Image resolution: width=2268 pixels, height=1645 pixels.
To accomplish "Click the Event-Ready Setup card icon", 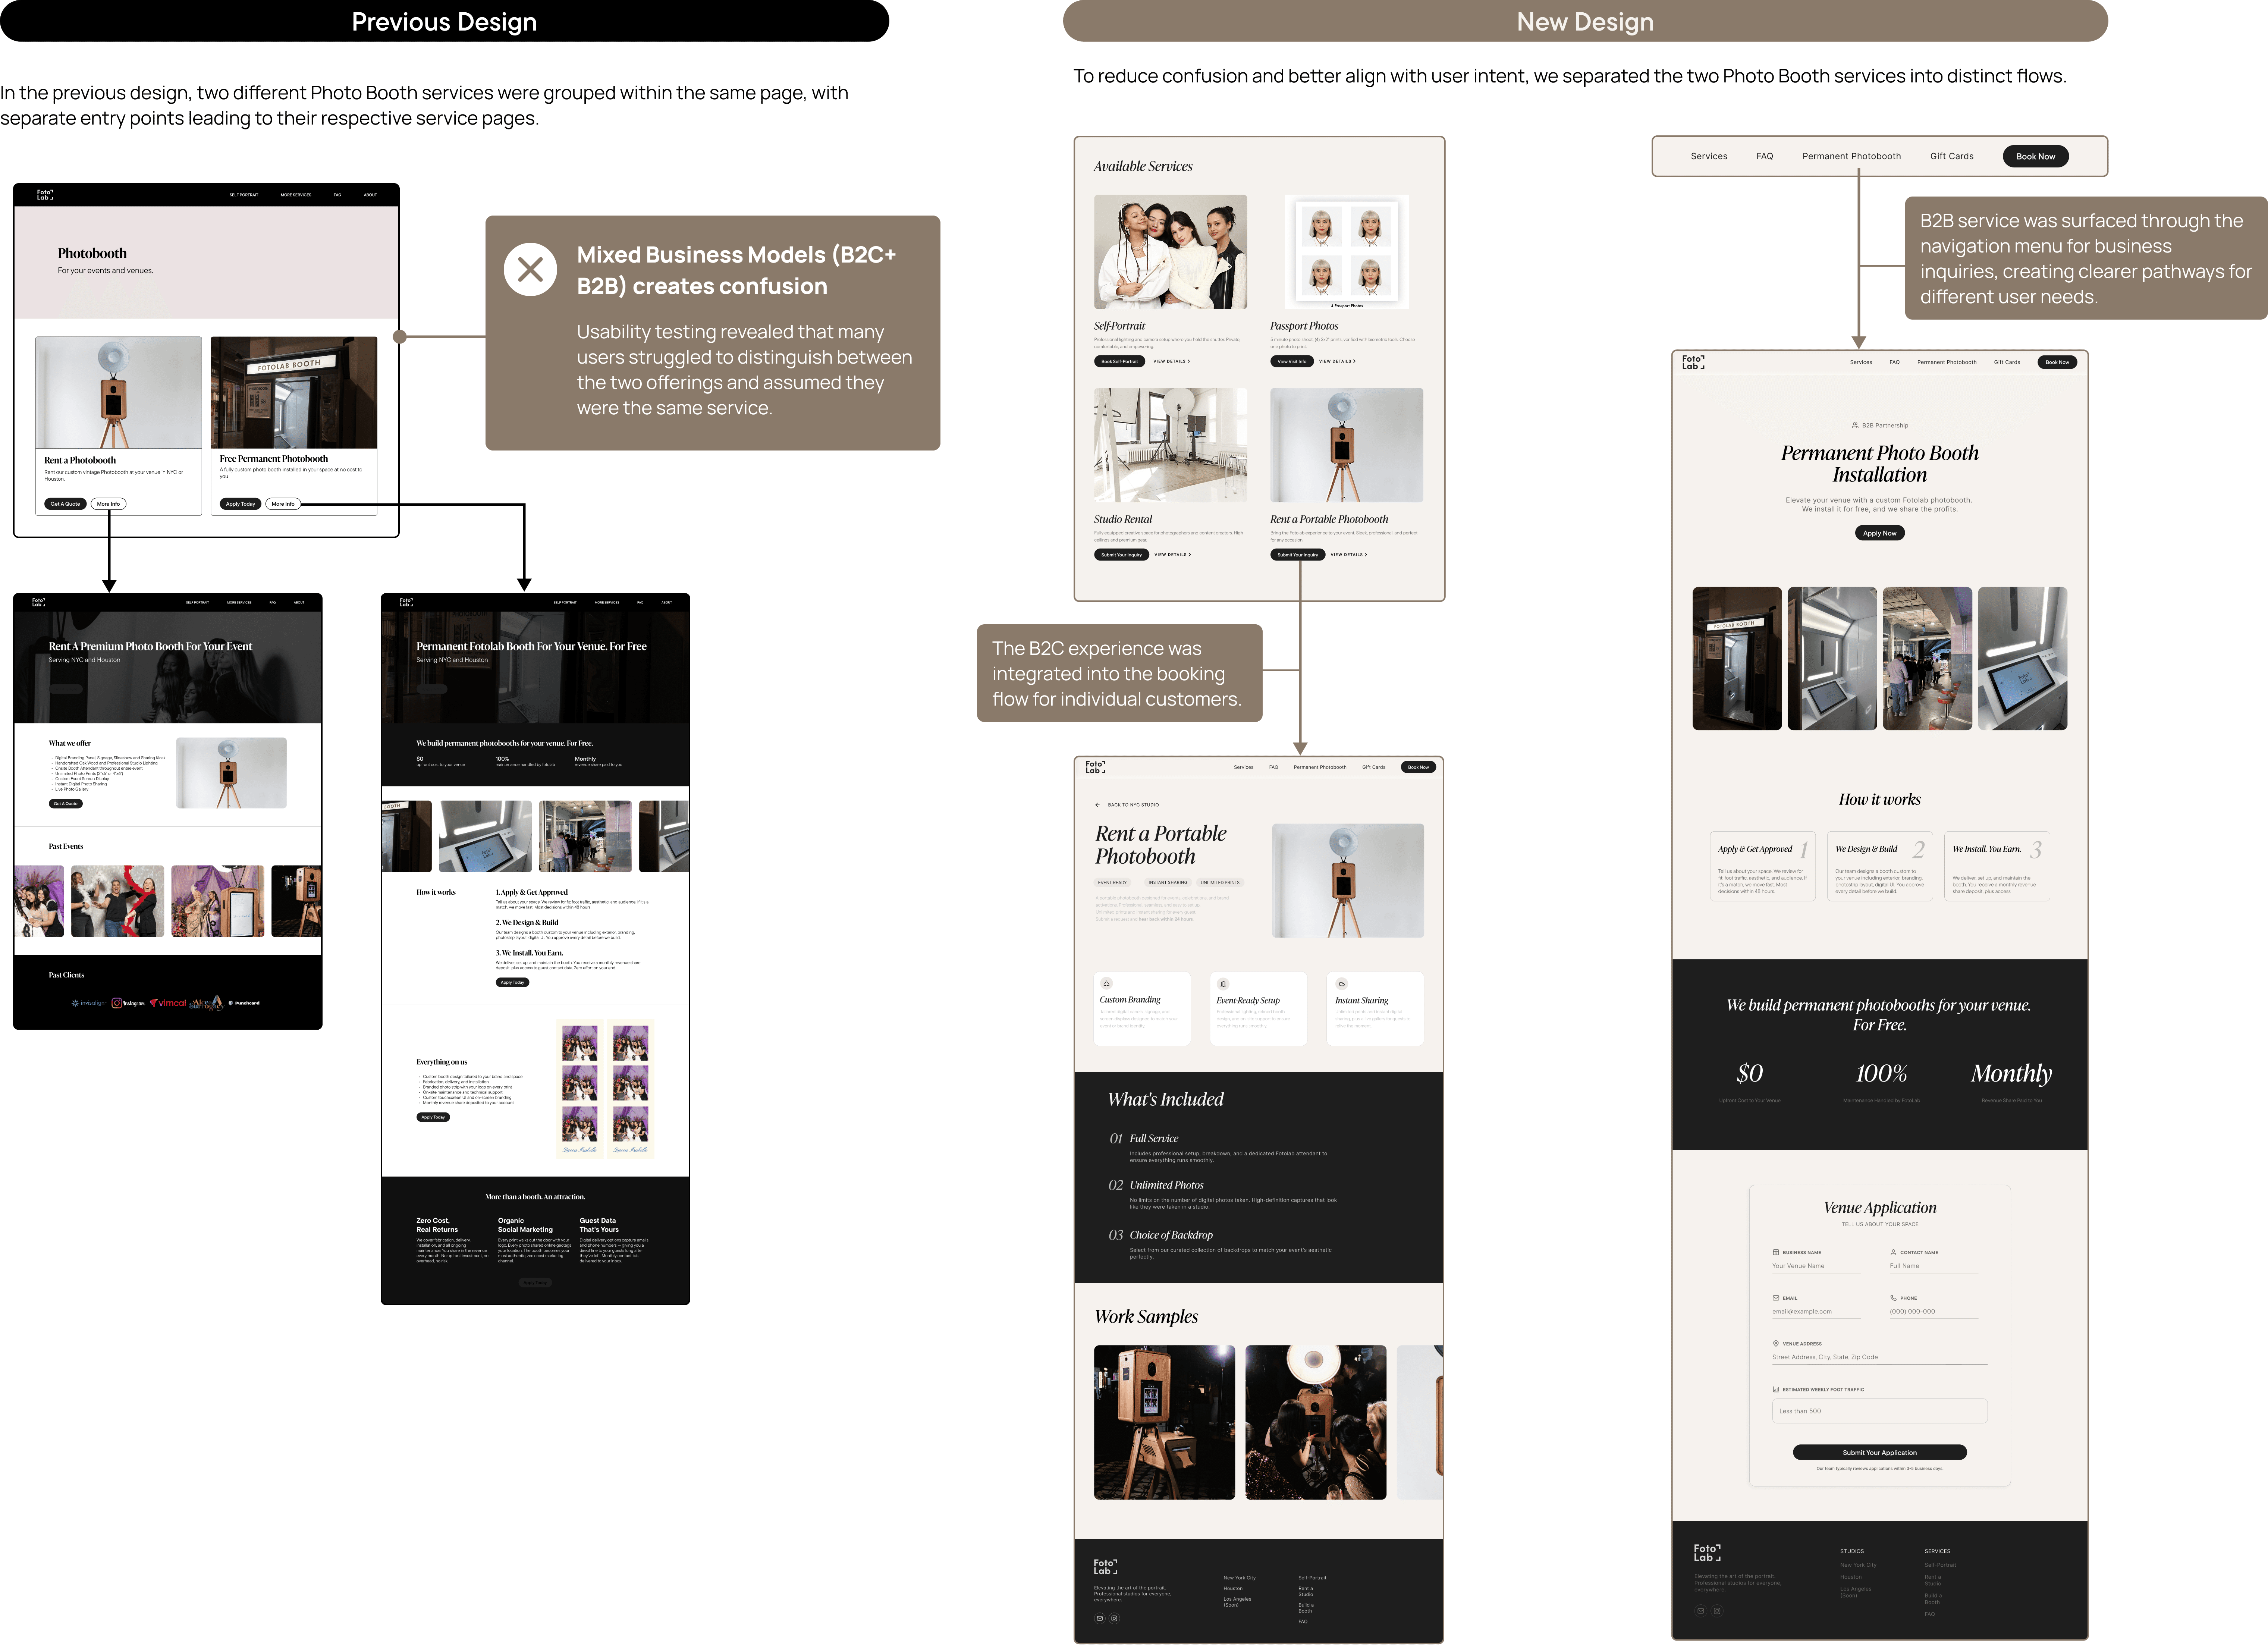I will coord(1223,984).
